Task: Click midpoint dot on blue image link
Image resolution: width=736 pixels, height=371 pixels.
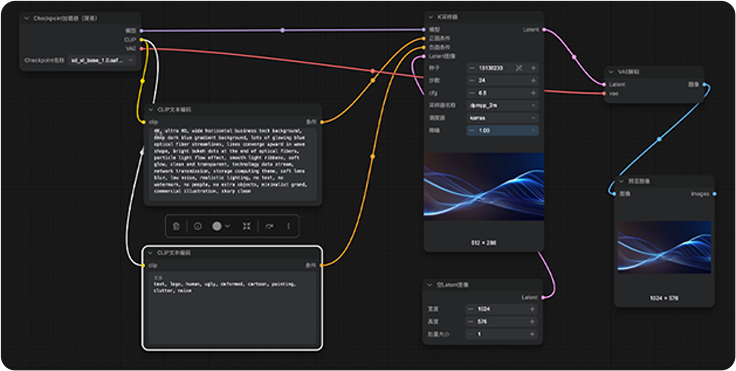Action: (659, 139)
